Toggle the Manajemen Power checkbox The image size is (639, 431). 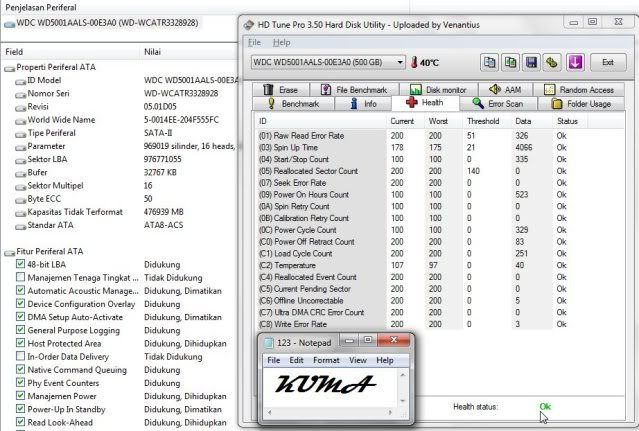pyautogui.click(x=20, y=396)
